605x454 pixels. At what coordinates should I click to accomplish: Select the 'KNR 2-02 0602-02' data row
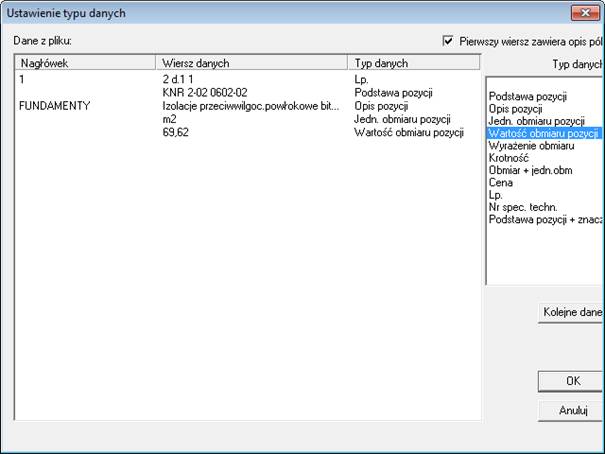(204, 91)
